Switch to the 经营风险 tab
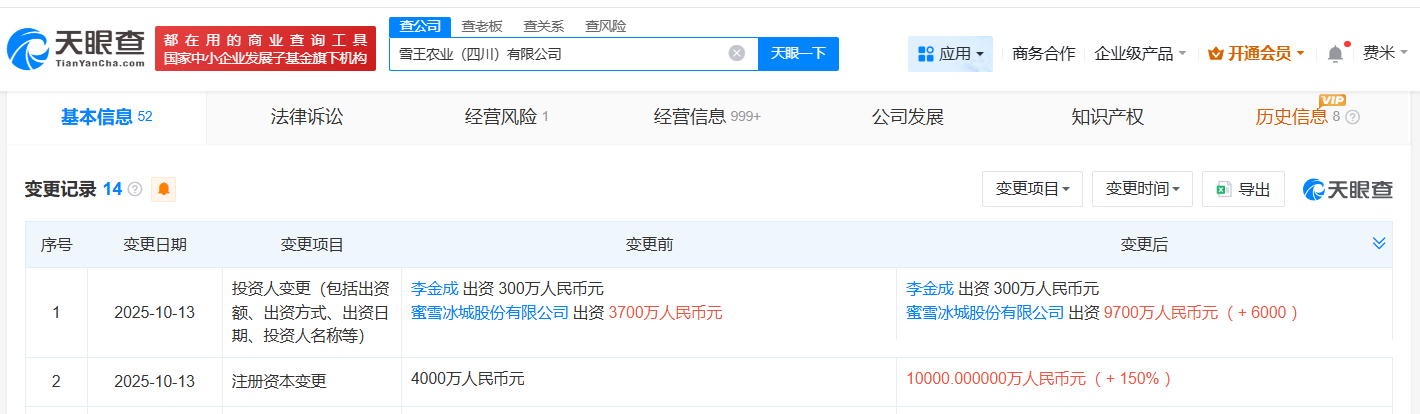The height and width of the screenshot is (414, 1420). coord(507,117)
